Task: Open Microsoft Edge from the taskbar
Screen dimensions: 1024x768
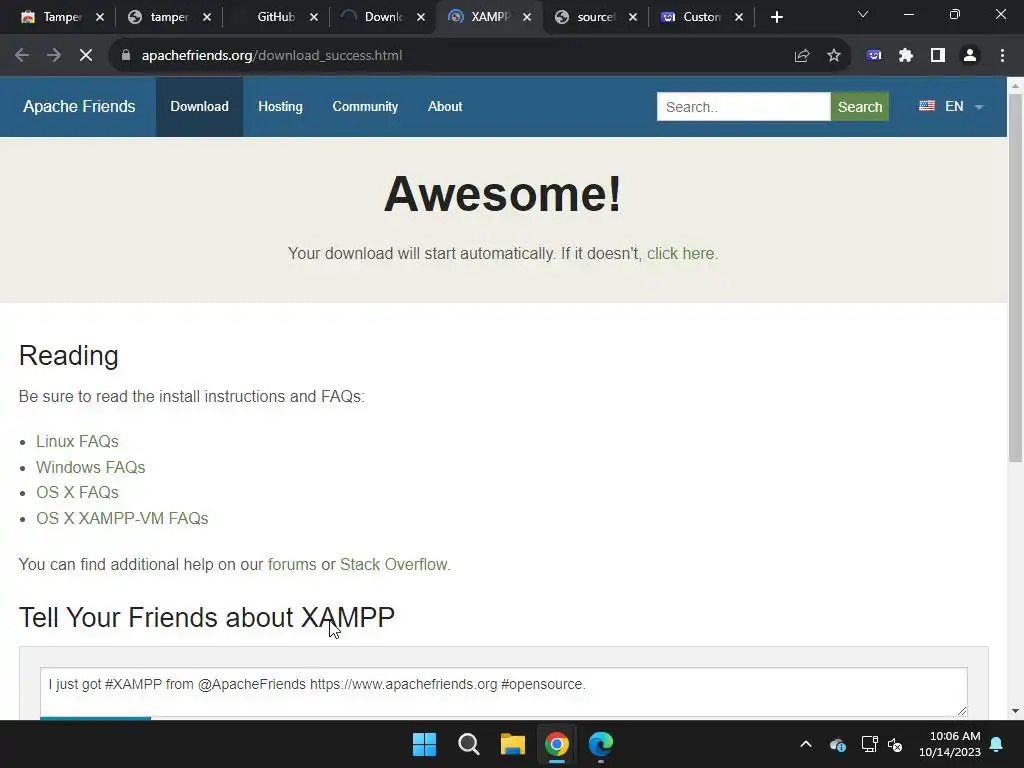Action: point(601,744)
